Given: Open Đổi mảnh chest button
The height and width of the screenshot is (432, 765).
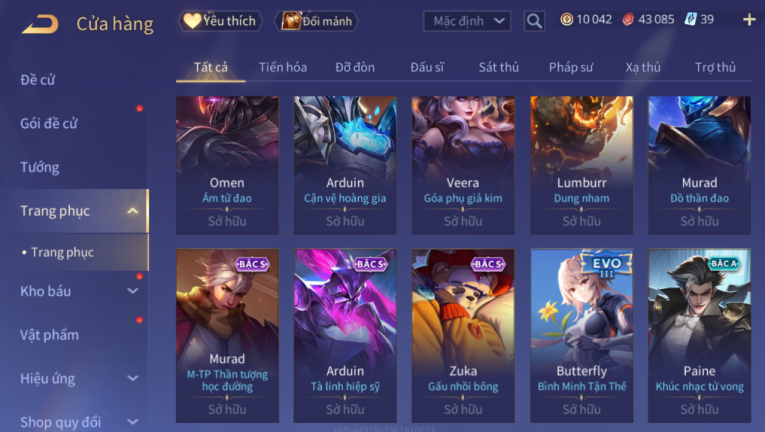Looking at the screenshot, I should pyautogui.click(x=316, y=21).
